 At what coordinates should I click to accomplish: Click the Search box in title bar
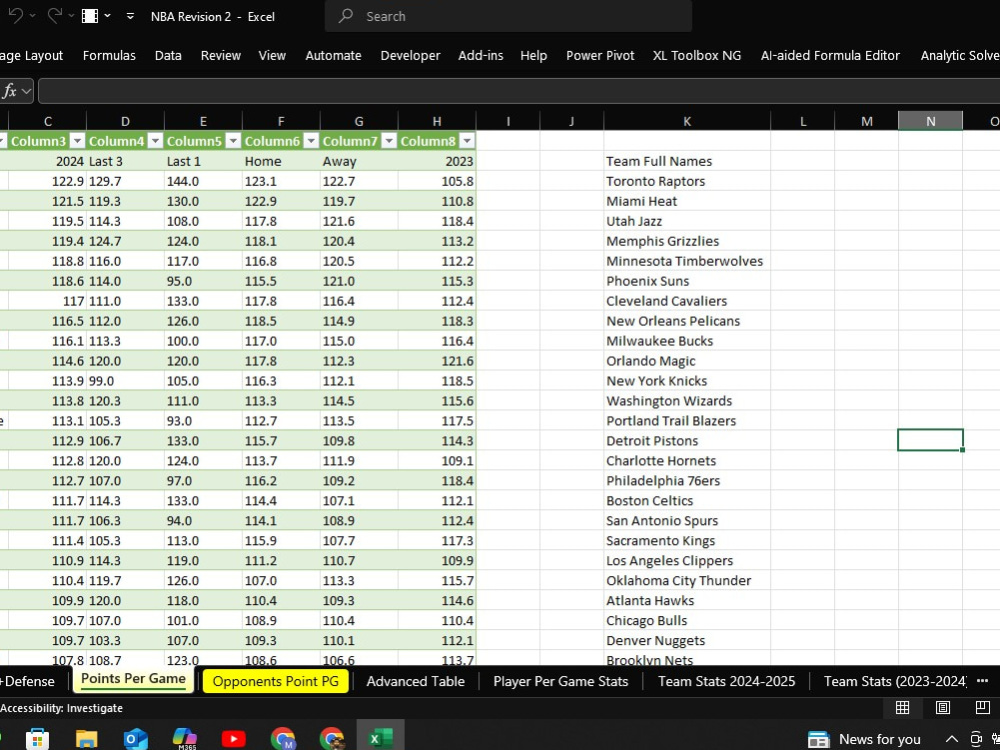(x=508, y=16)
